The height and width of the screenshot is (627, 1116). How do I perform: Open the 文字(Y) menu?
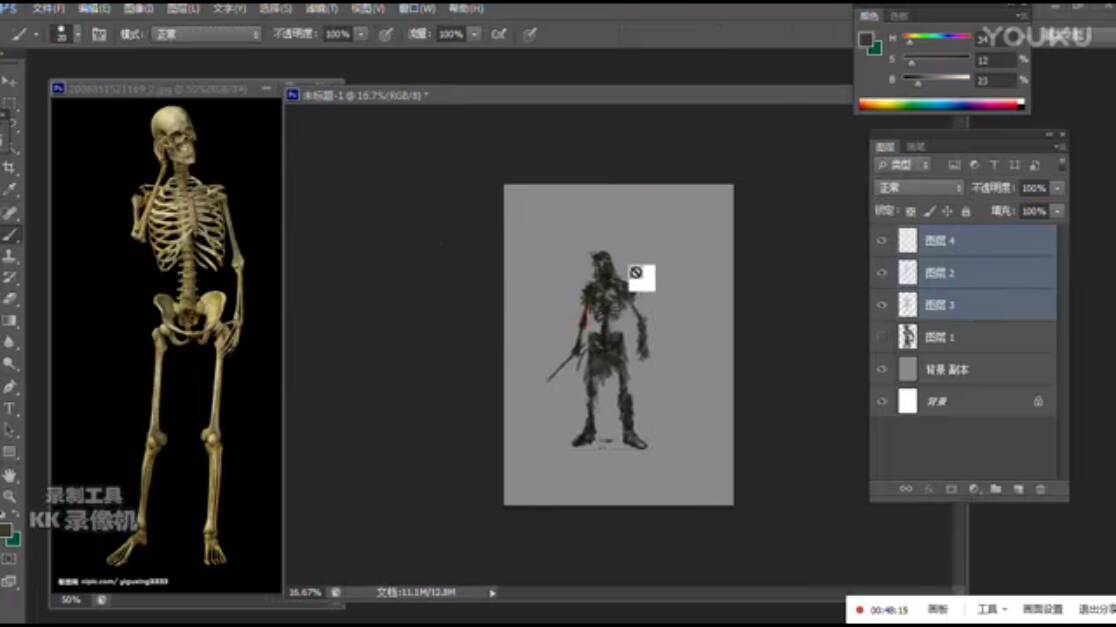point(229,9)
